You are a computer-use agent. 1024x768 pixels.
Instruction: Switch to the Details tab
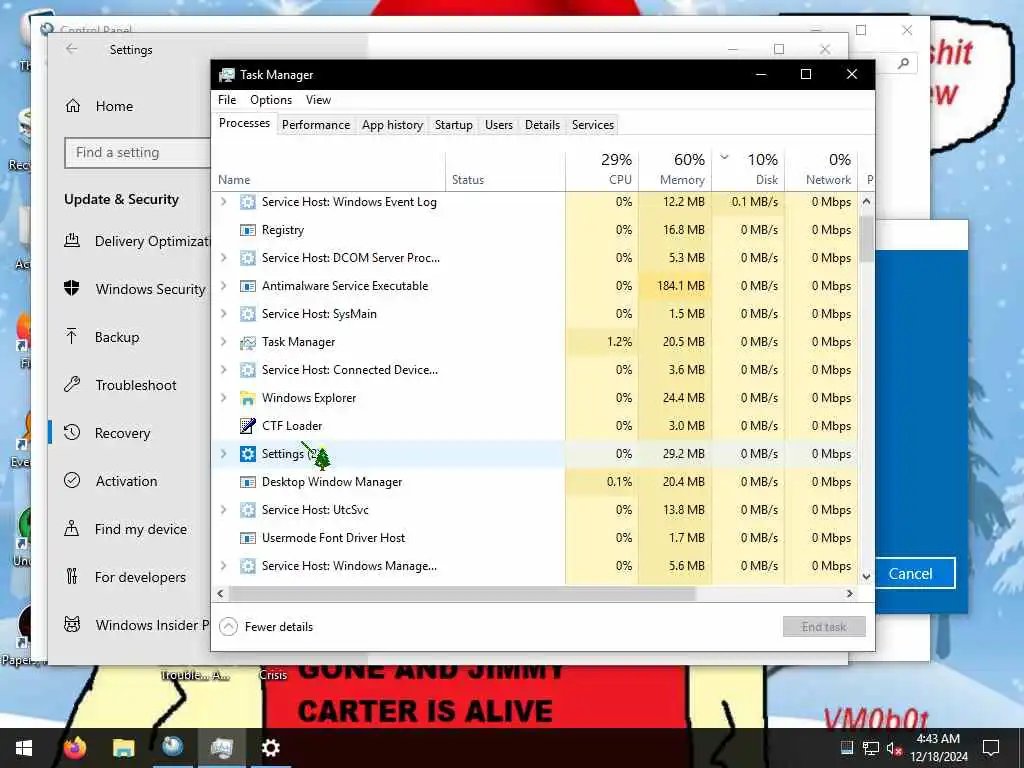tap(543, 125)
